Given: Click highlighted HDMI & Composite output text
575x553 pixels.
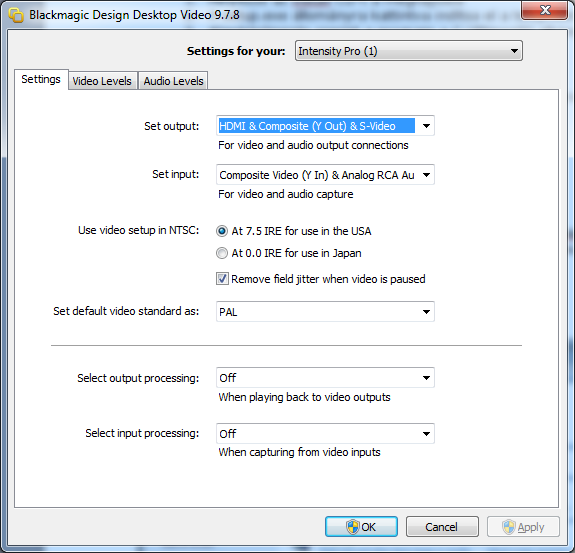Looking at the screenshot, I should coord(307,126).
